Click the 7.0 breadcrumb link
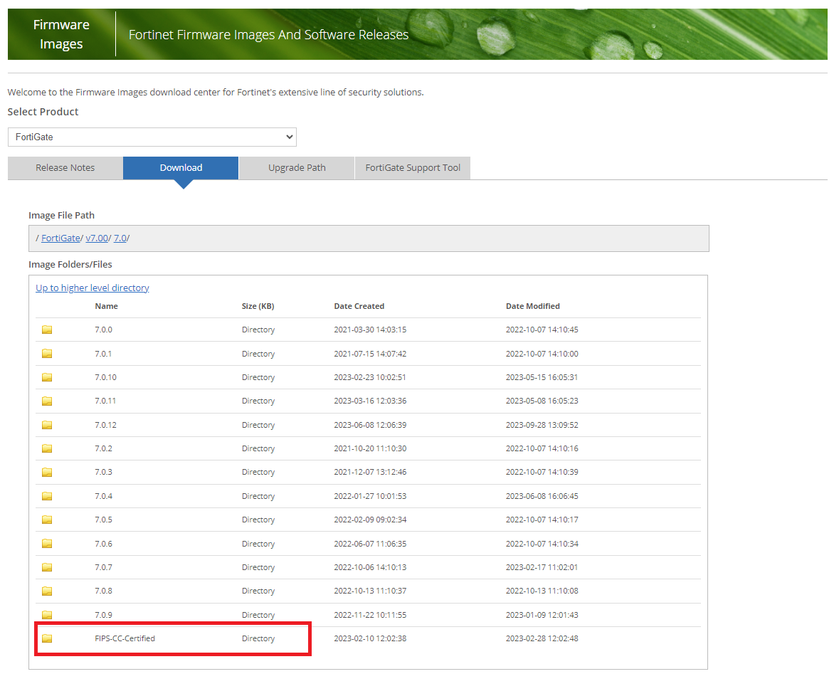Screen dimensions: 839x684 click(120, 238)
